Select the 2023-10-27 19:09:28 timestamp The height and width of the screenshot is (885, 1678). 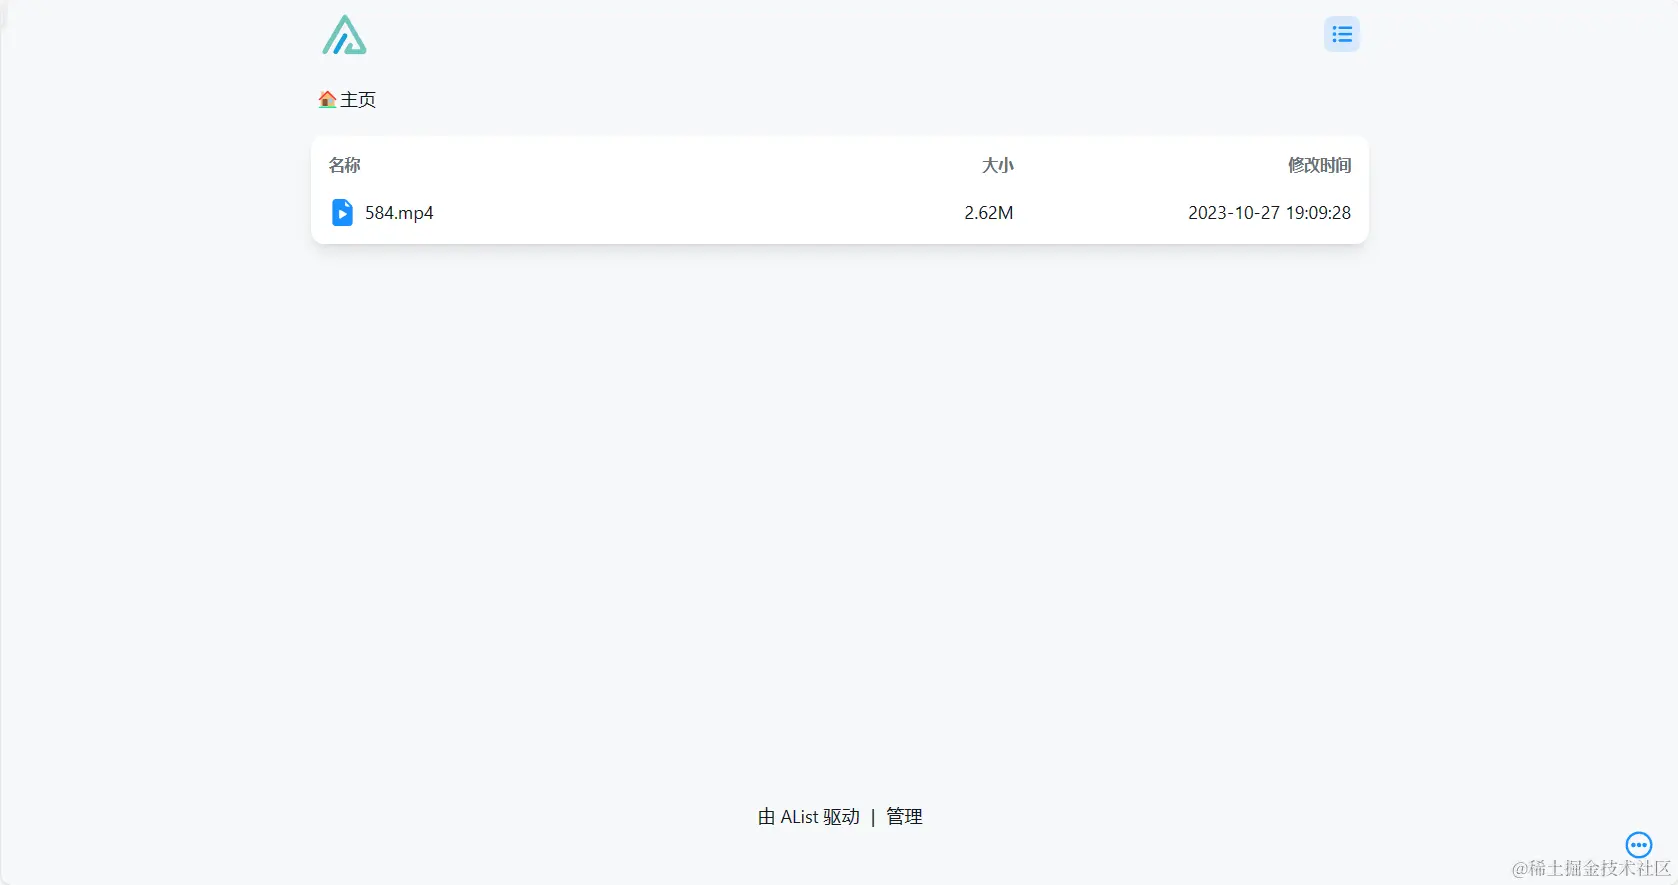coord(1269,213)
